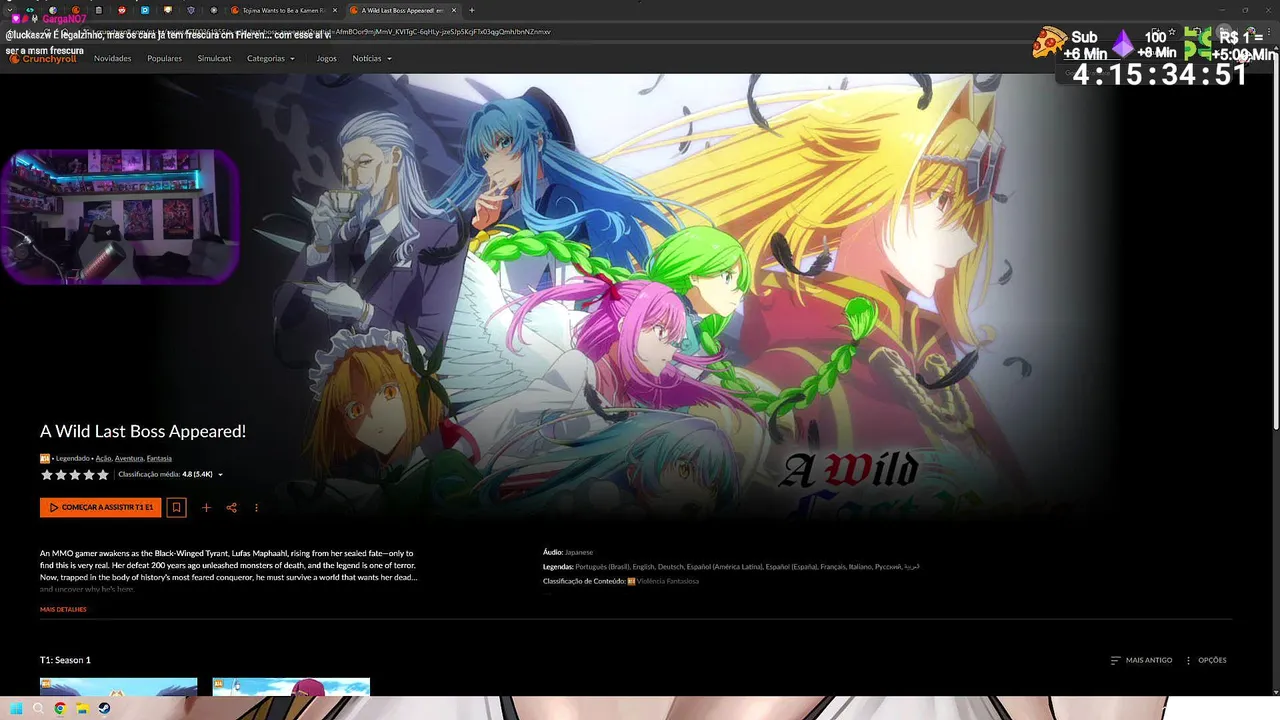Open the Simulcast page

pos(214,58)
